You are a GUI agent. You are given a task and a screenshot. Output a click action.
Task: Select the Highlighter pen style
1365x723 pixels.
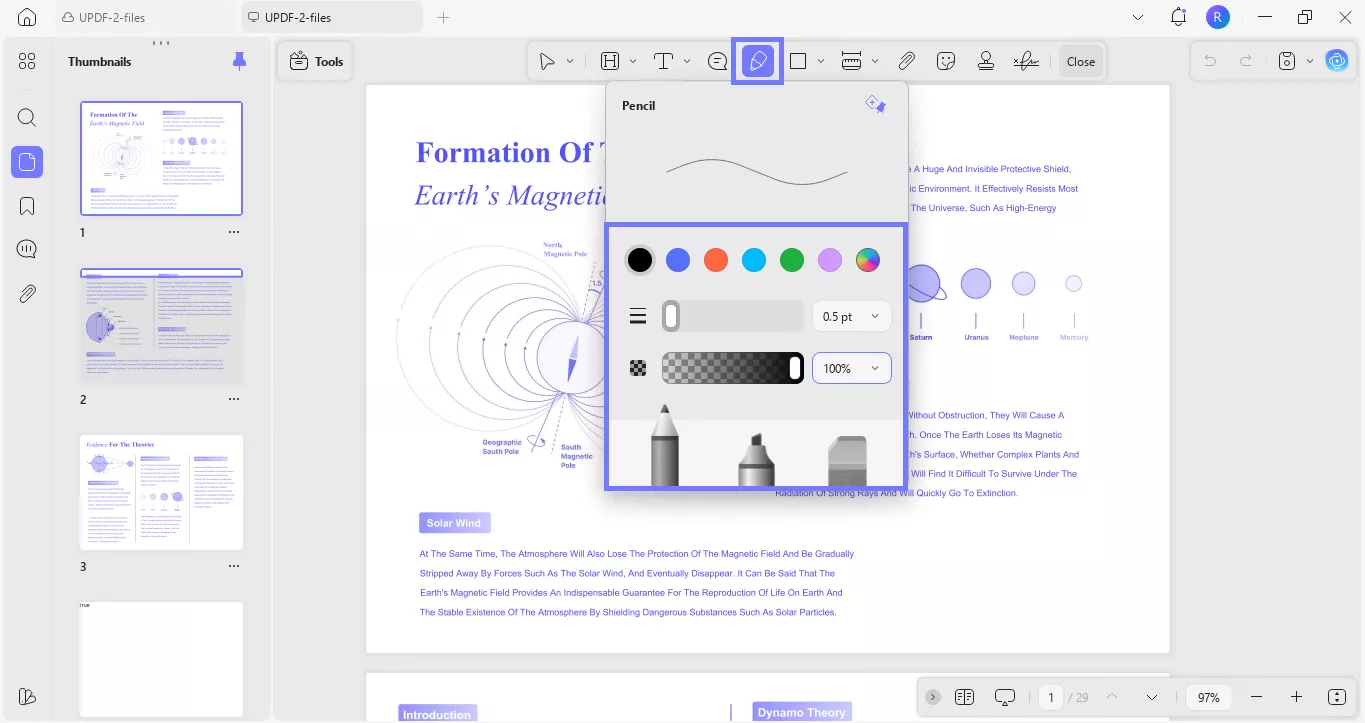[x=756, y=450]
